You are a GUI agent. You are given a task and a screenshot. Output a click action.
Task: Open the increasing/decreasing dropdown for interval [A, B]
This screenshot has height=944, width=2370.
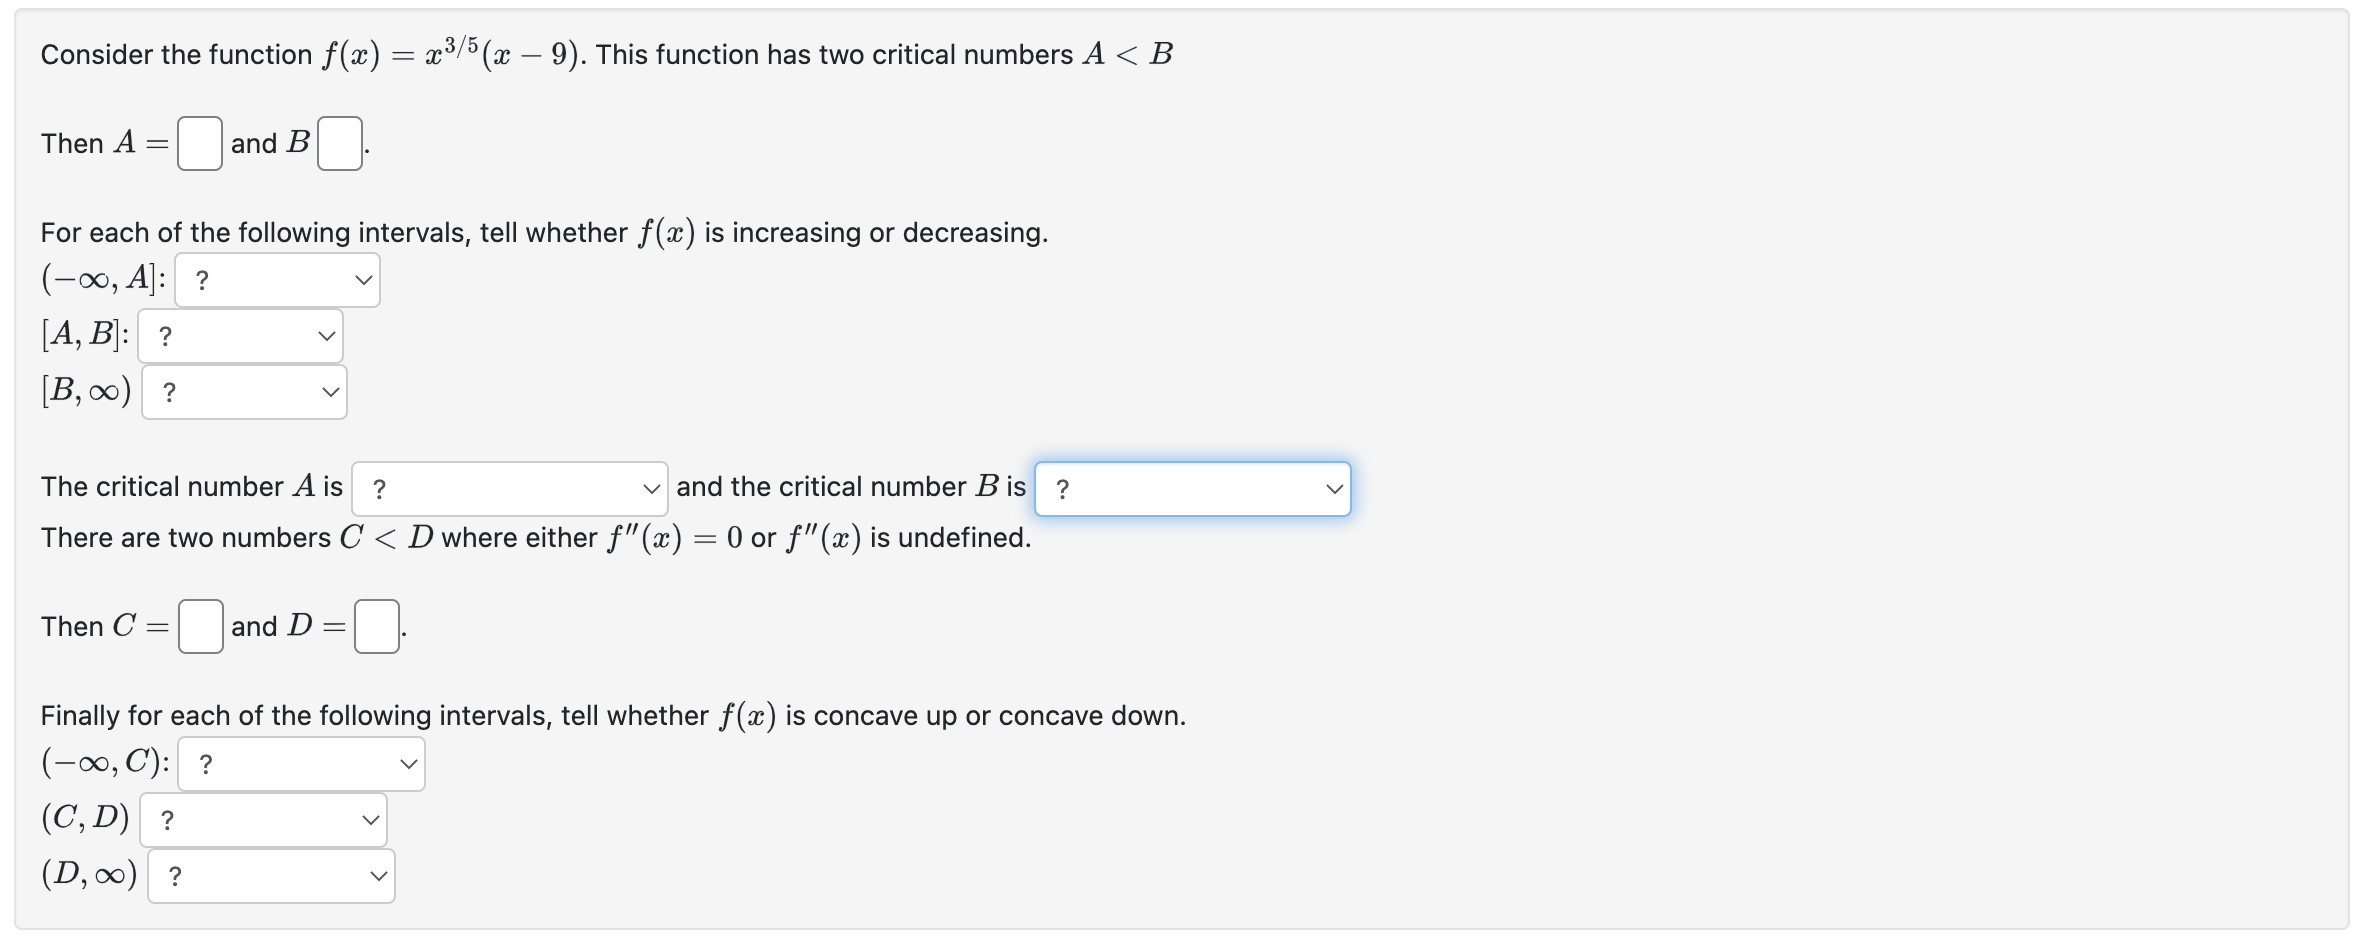[240, 335]
